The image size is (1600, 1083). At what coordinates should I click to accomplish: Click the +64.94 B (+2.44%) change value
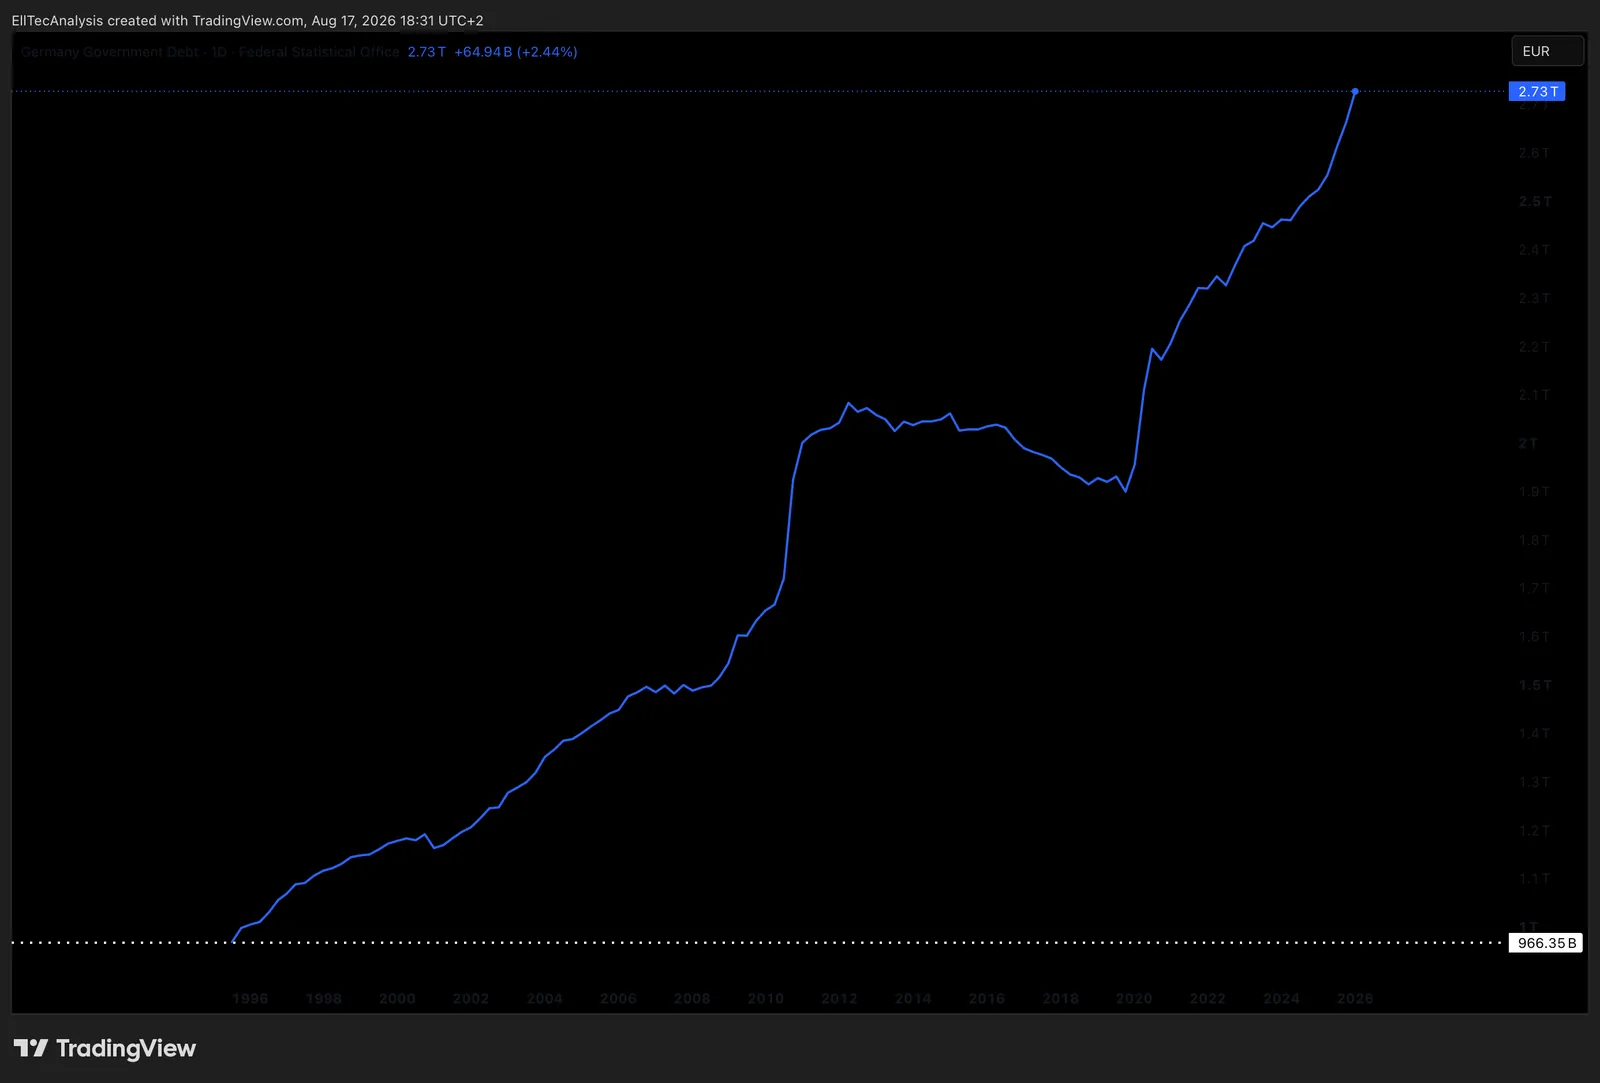(x=516, y=52)
